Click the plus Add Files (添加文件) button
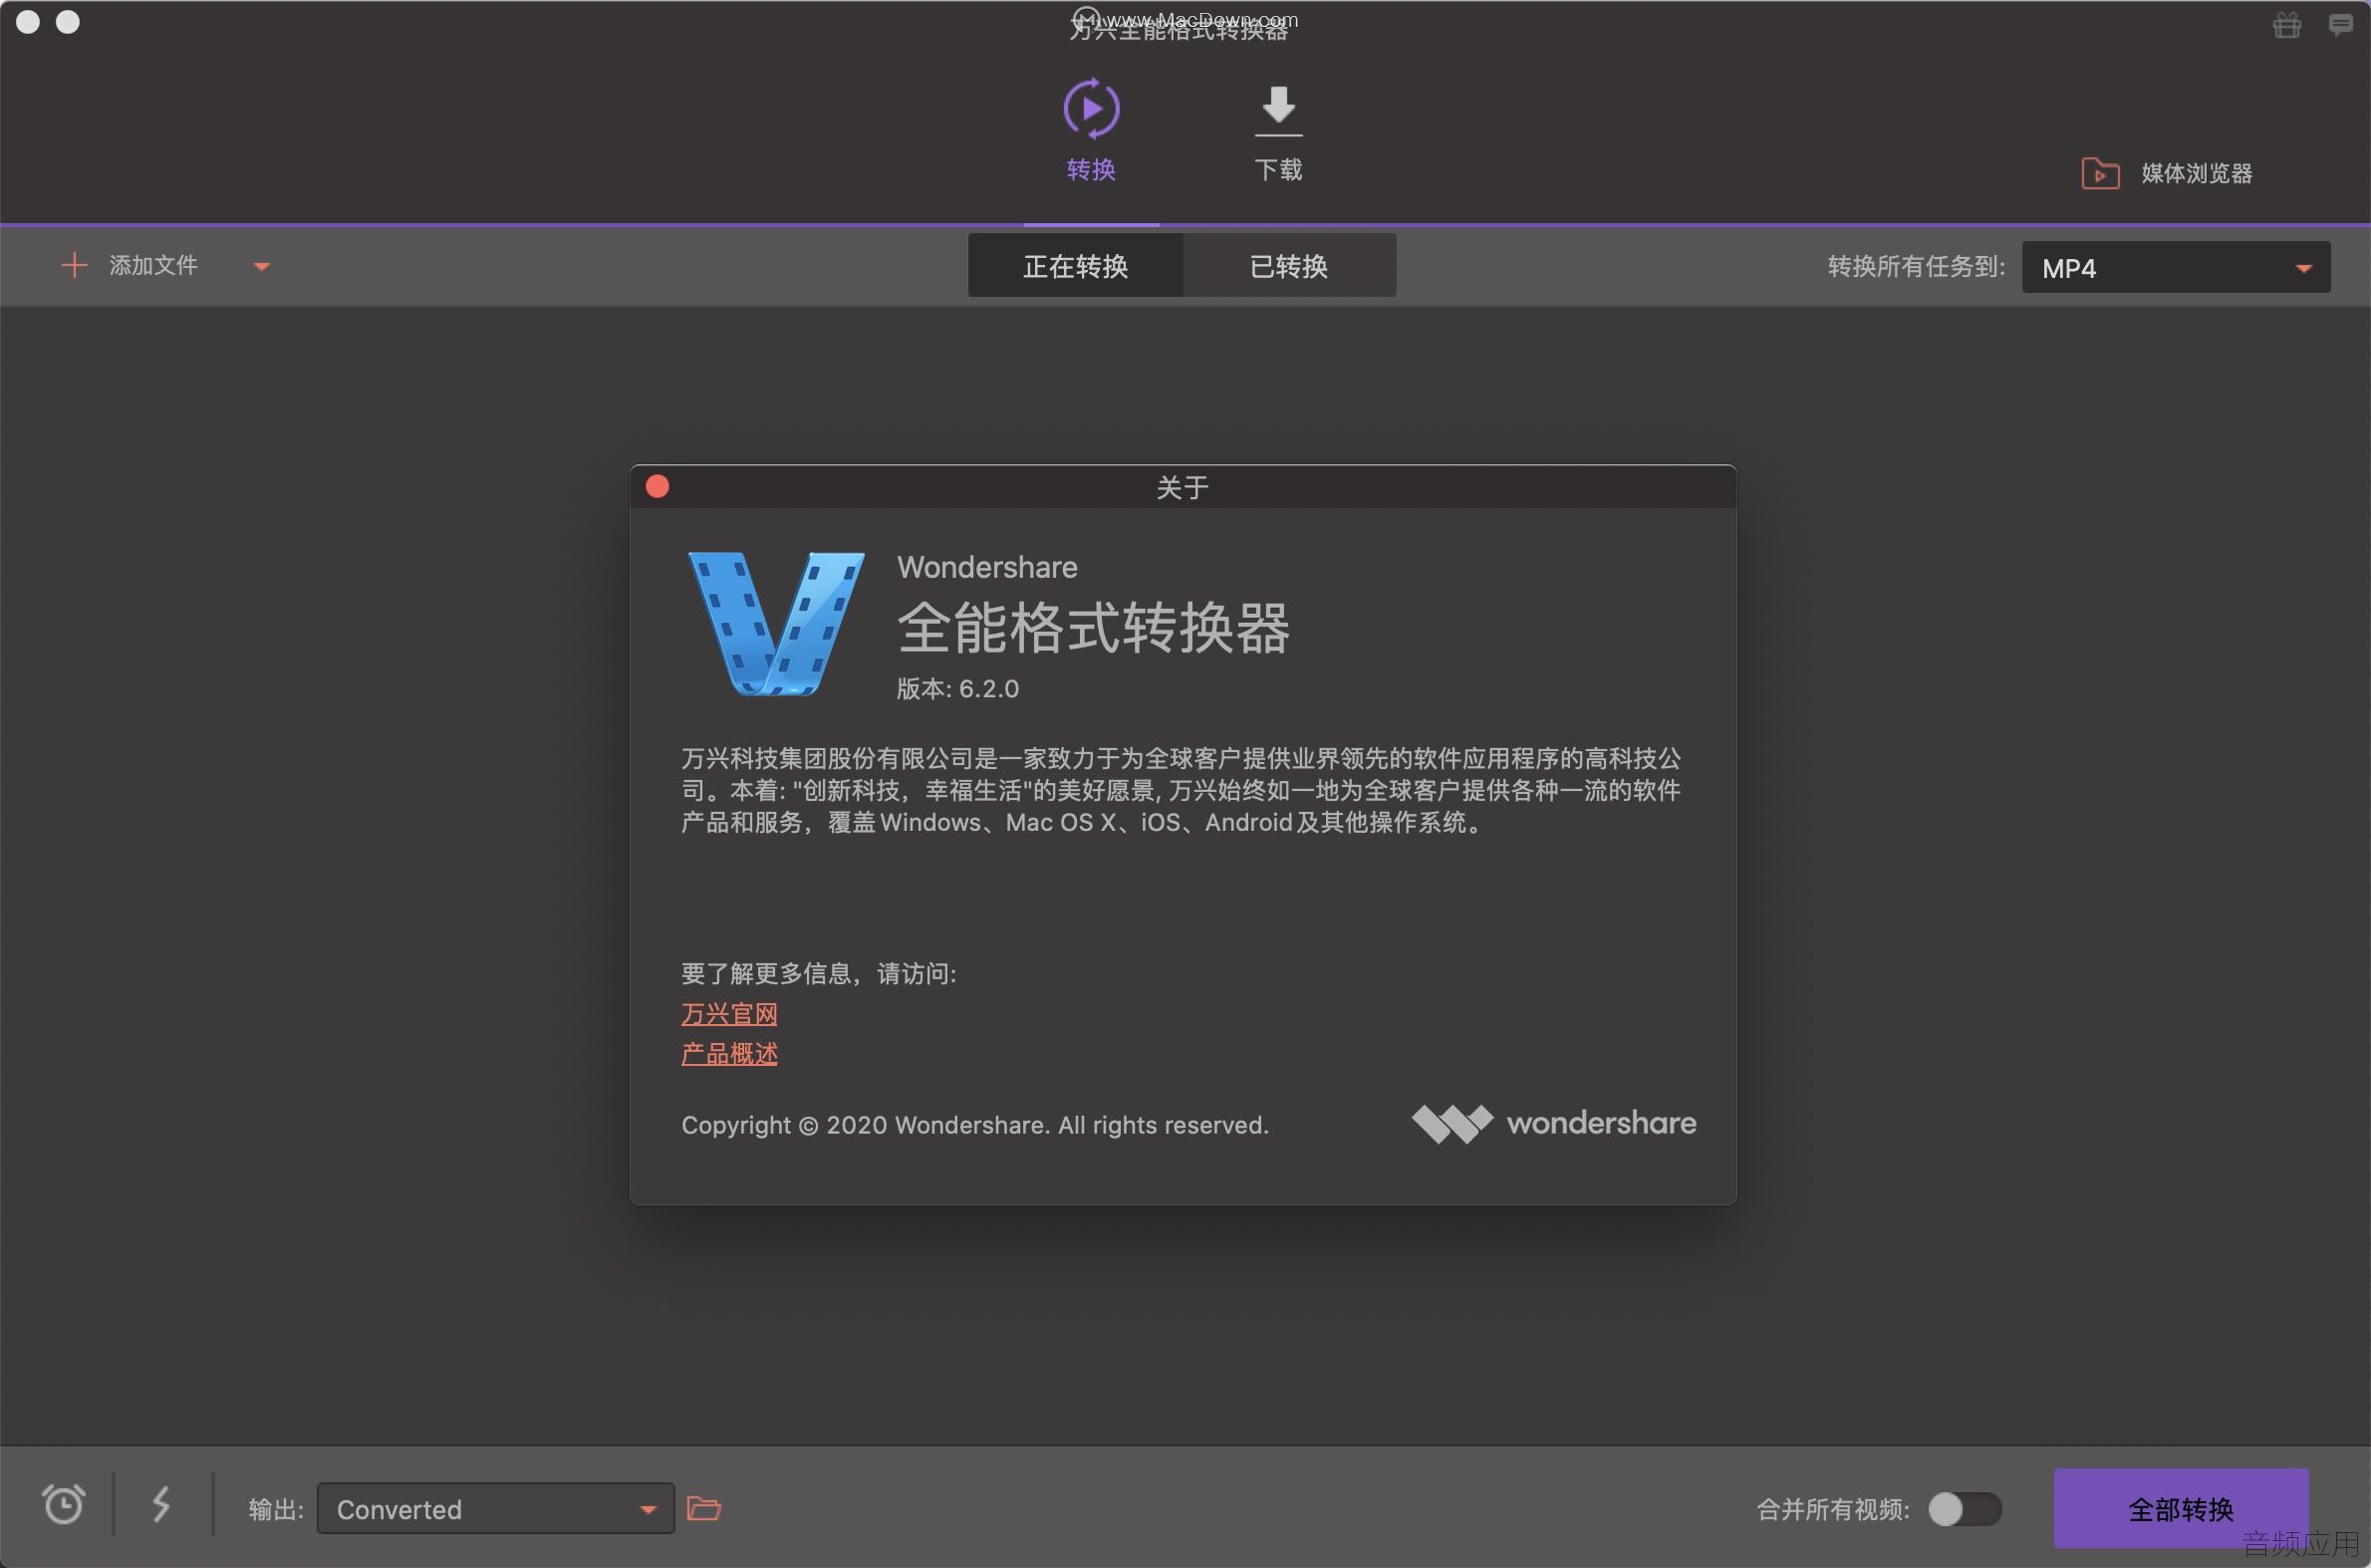The height and width of the screenshot is (1568, 2371). 129,265
